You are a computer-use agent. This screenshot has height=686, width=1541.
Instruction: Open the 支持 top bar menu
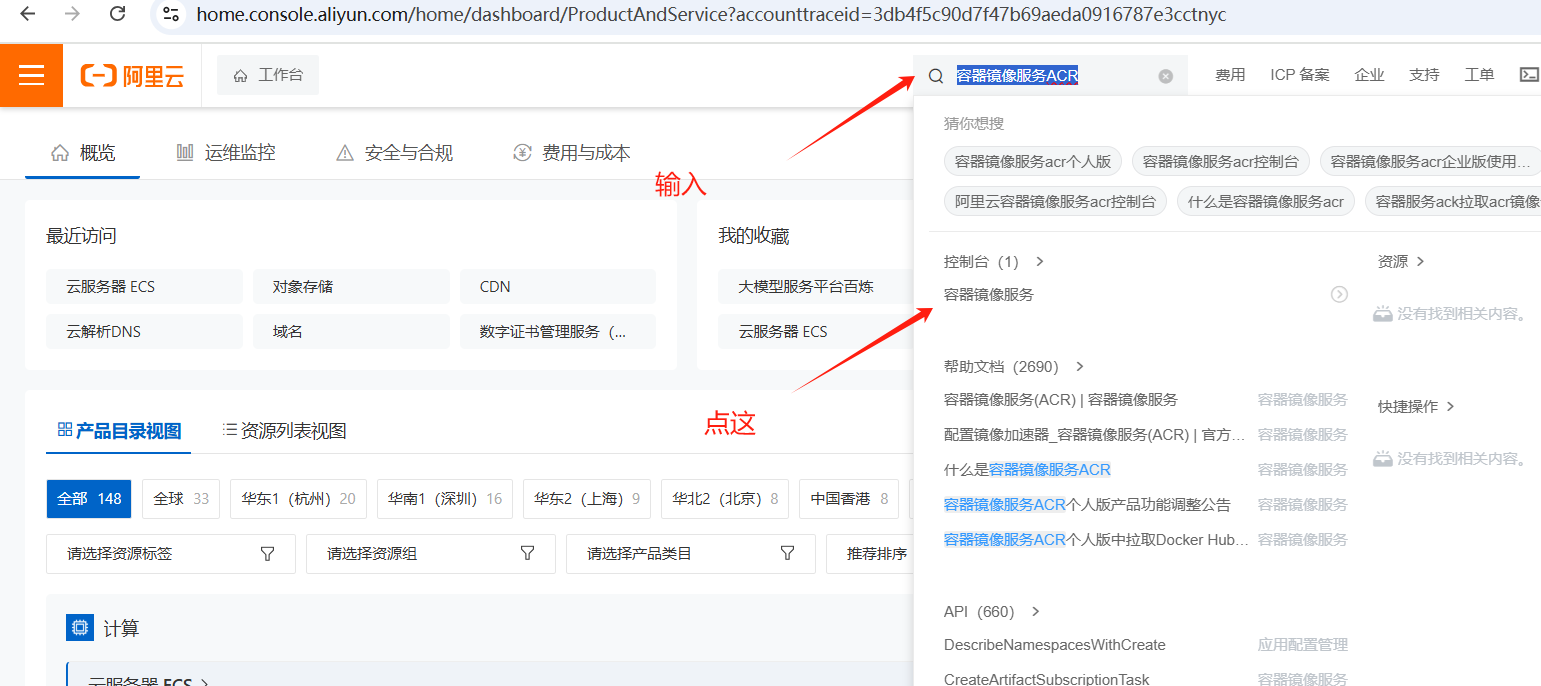[x=1424, y=75]
